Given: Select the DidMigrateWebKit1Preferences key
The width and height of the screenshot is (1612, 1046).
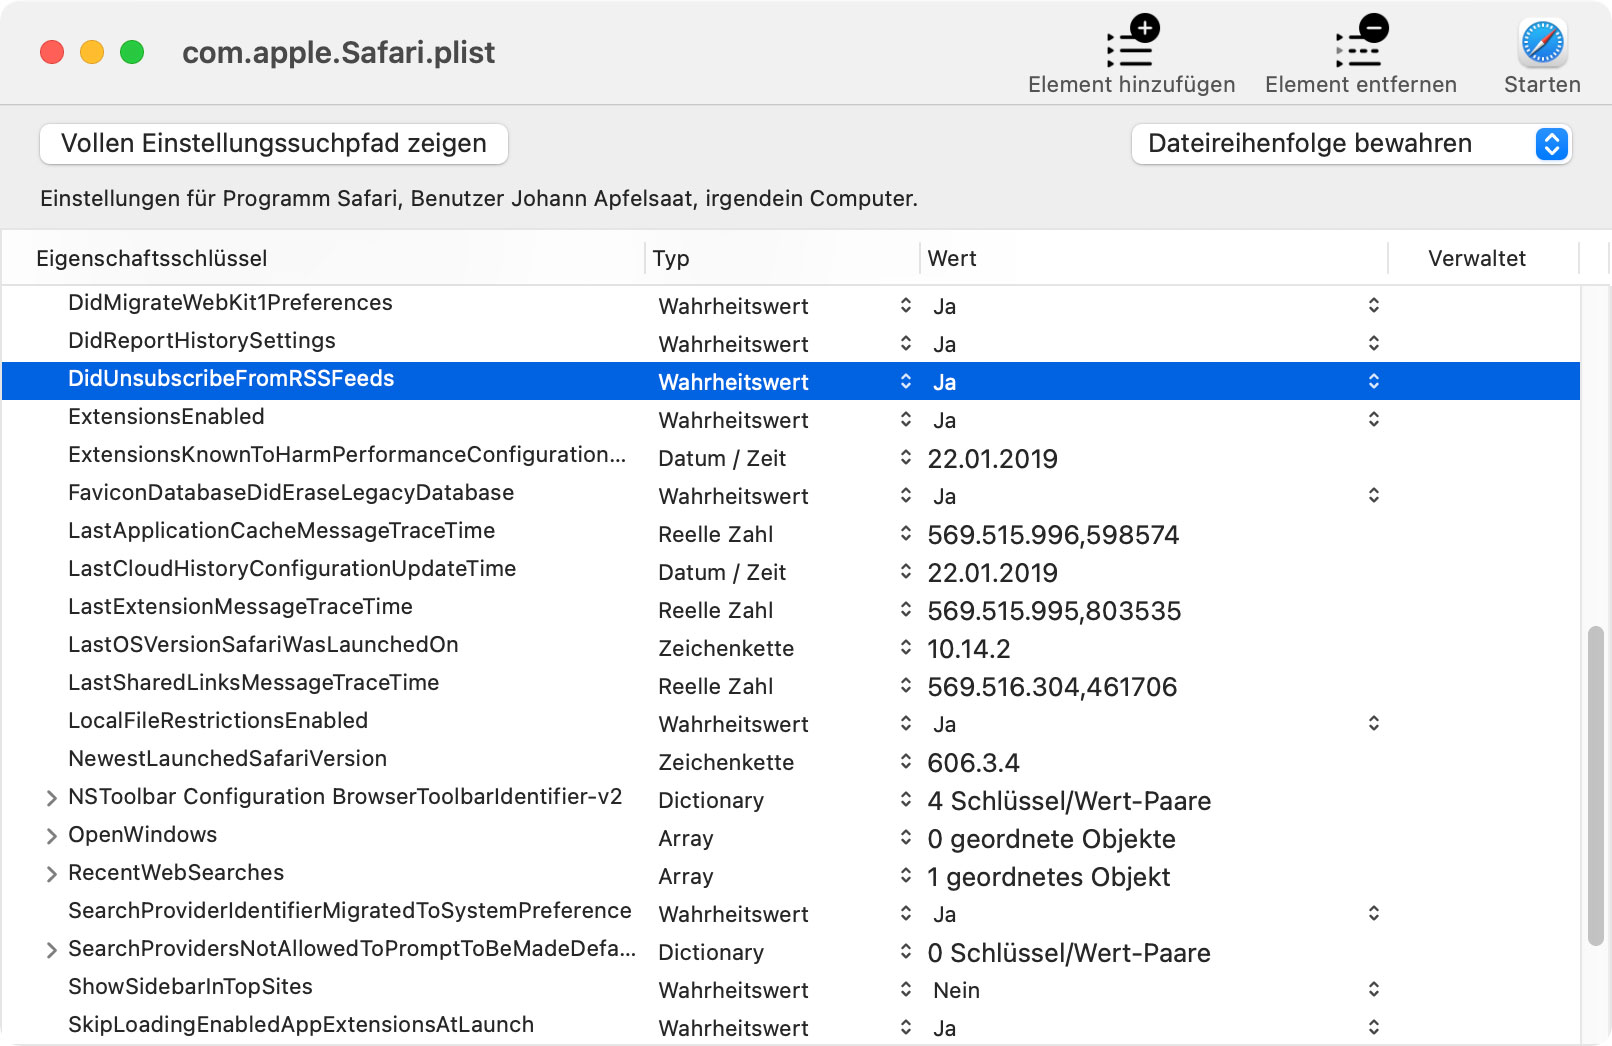Looking at the screenshot, I should pos(230,303).
